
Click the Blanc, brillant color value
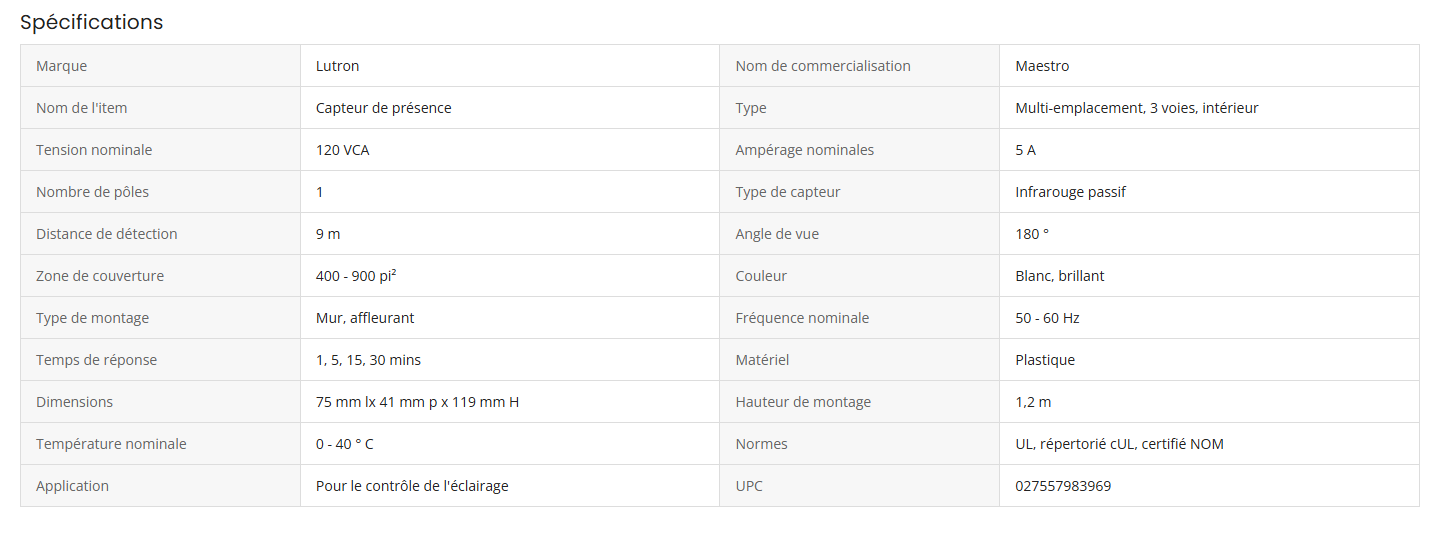pos(1059,276)
